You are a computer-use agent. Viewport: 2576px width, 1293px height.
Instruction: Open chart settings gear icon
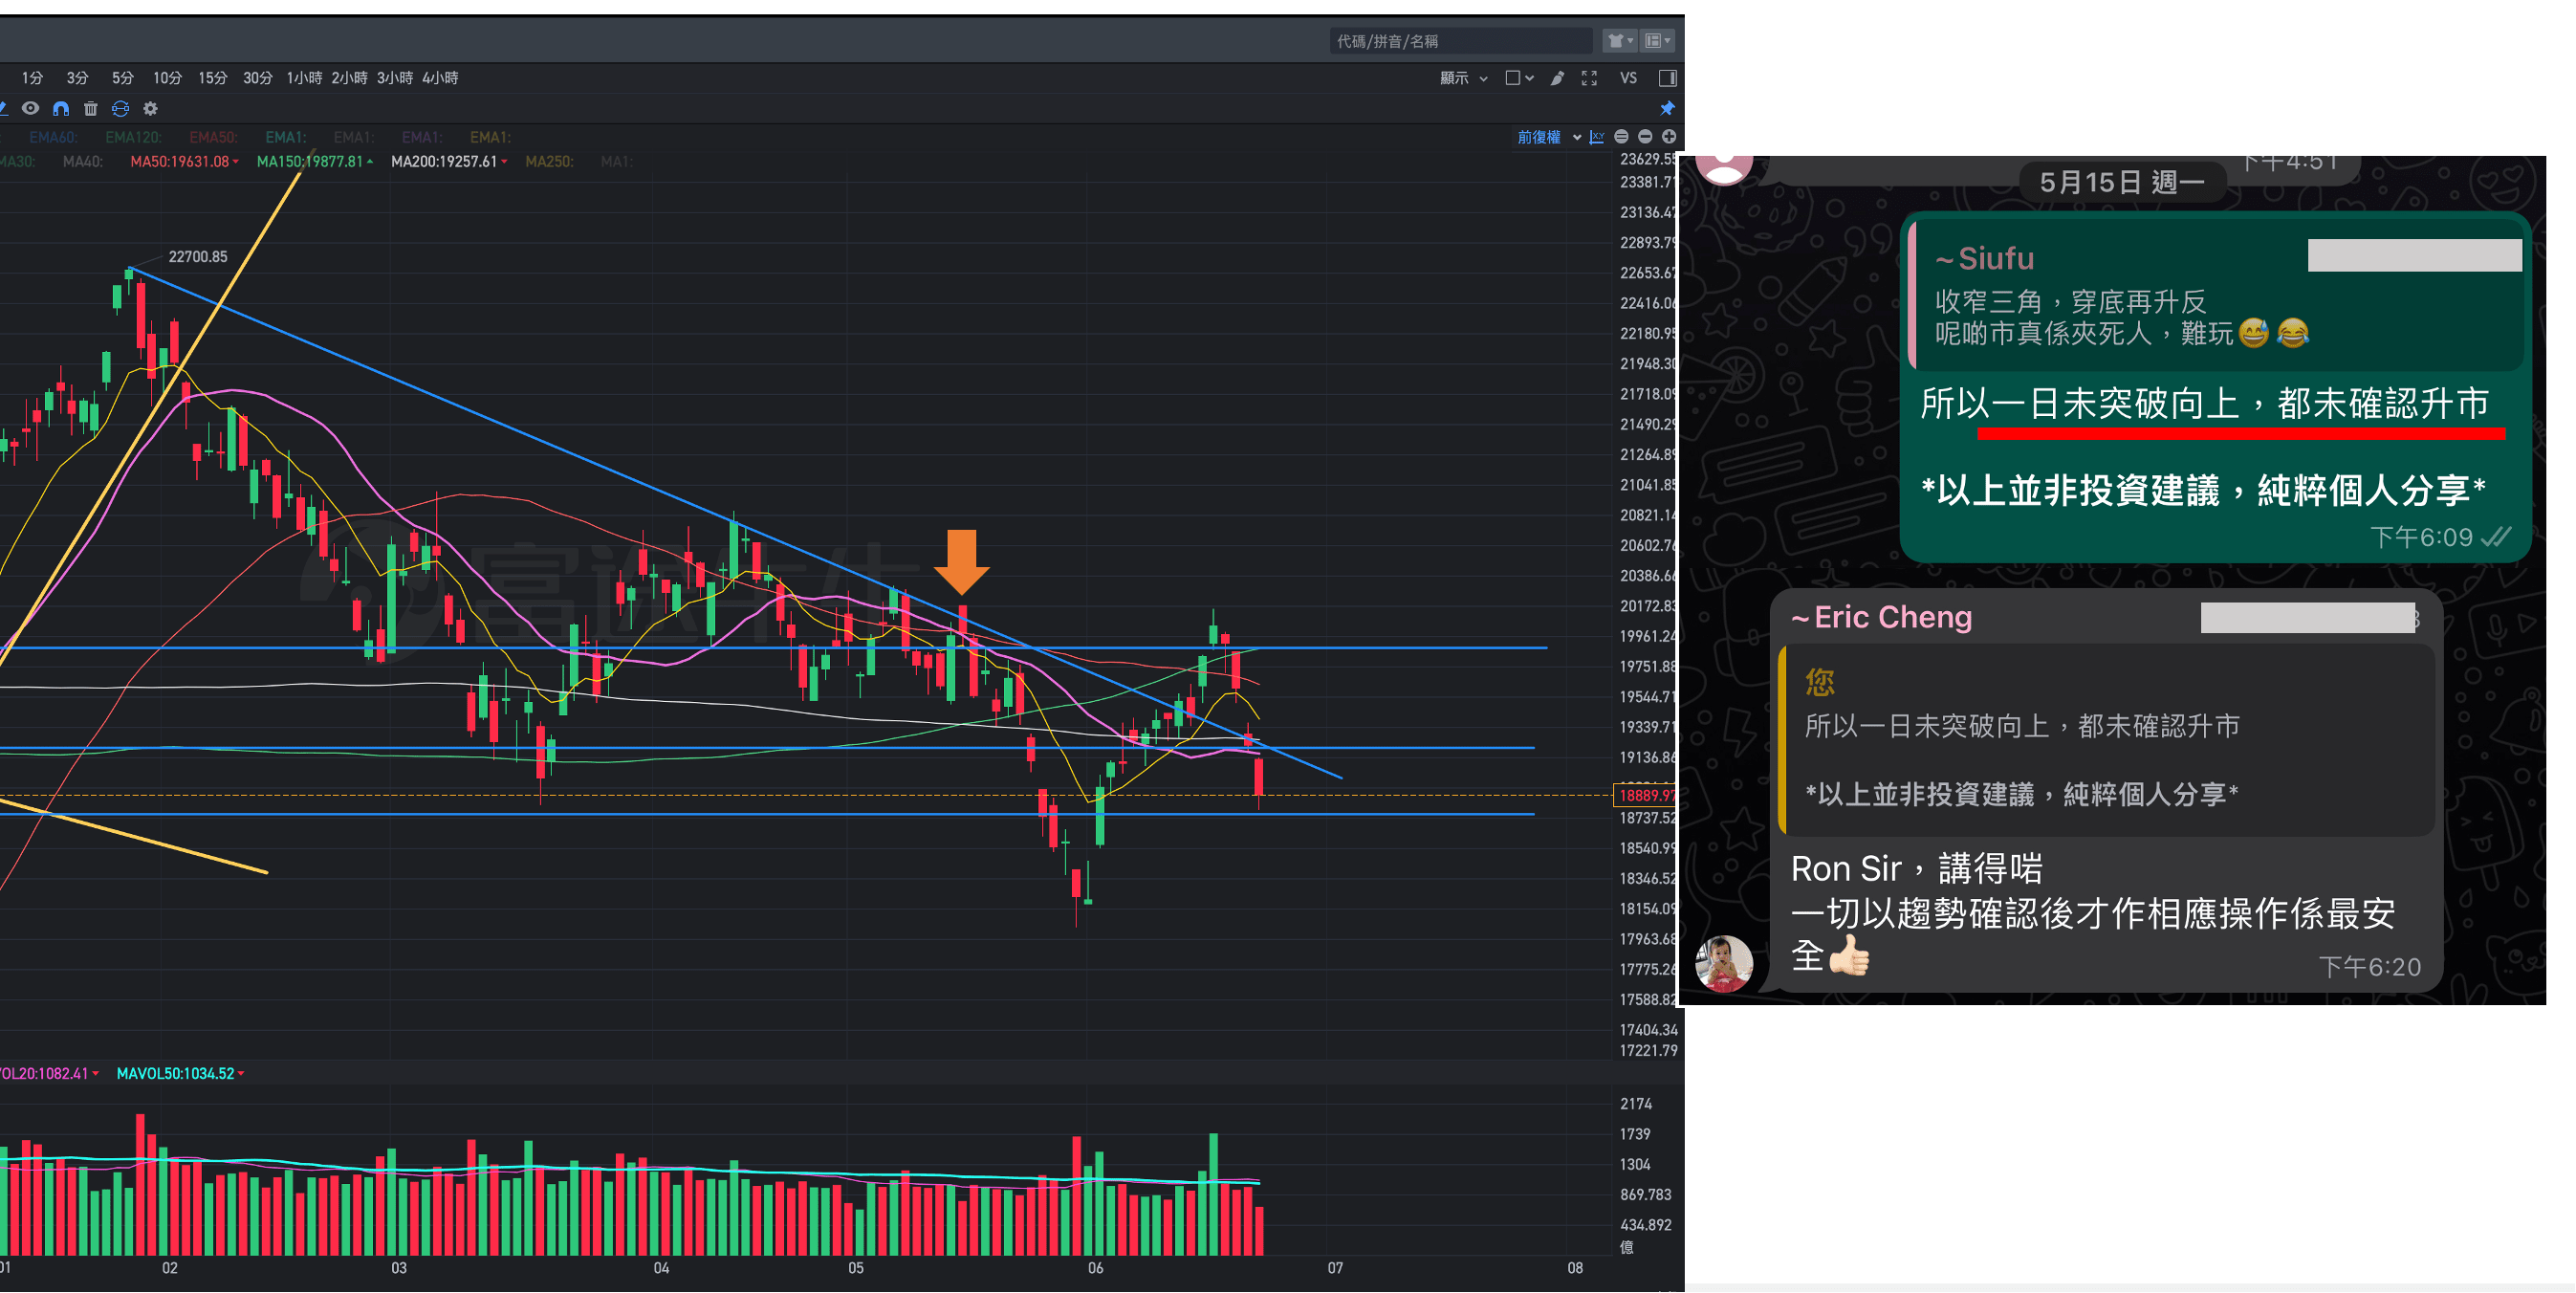coord(151,109)
